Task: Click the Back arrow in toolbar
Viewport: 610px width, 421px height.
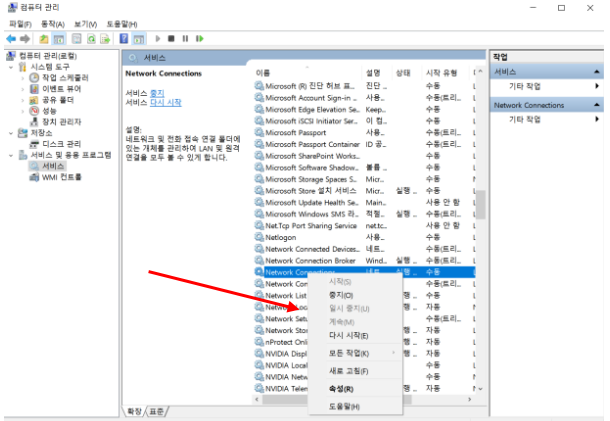Action: [11, 39]
